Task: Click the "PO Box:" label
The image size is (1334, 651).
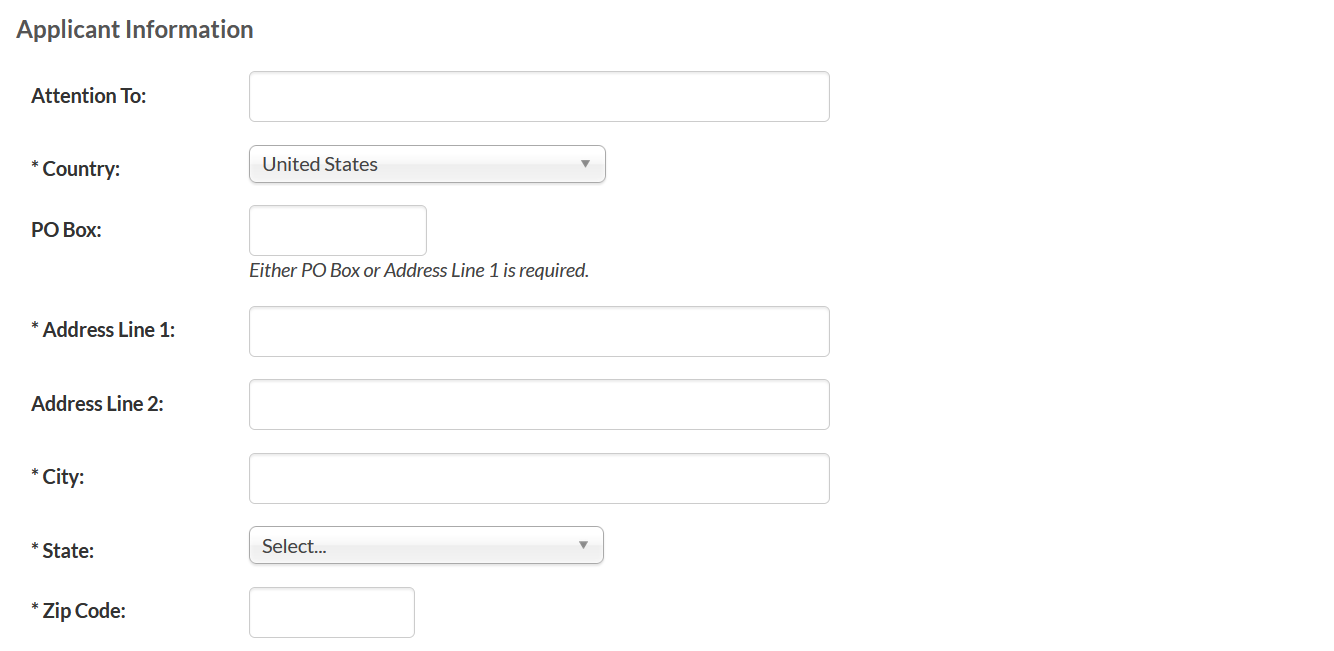Action: click(67, 230)
